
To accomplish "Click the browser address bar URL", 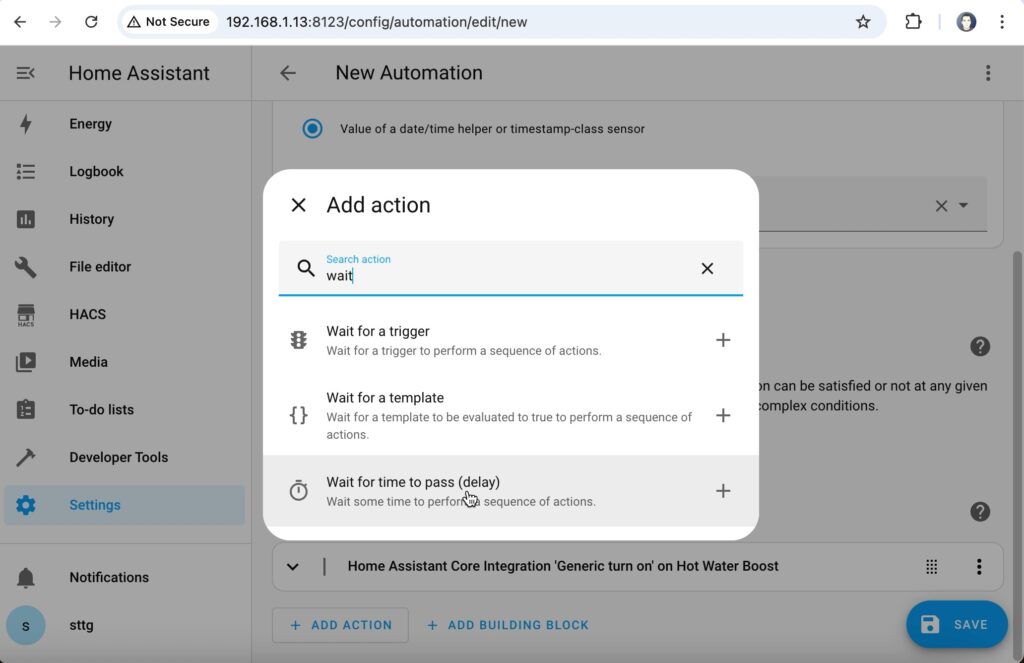I will coord(376,22).
